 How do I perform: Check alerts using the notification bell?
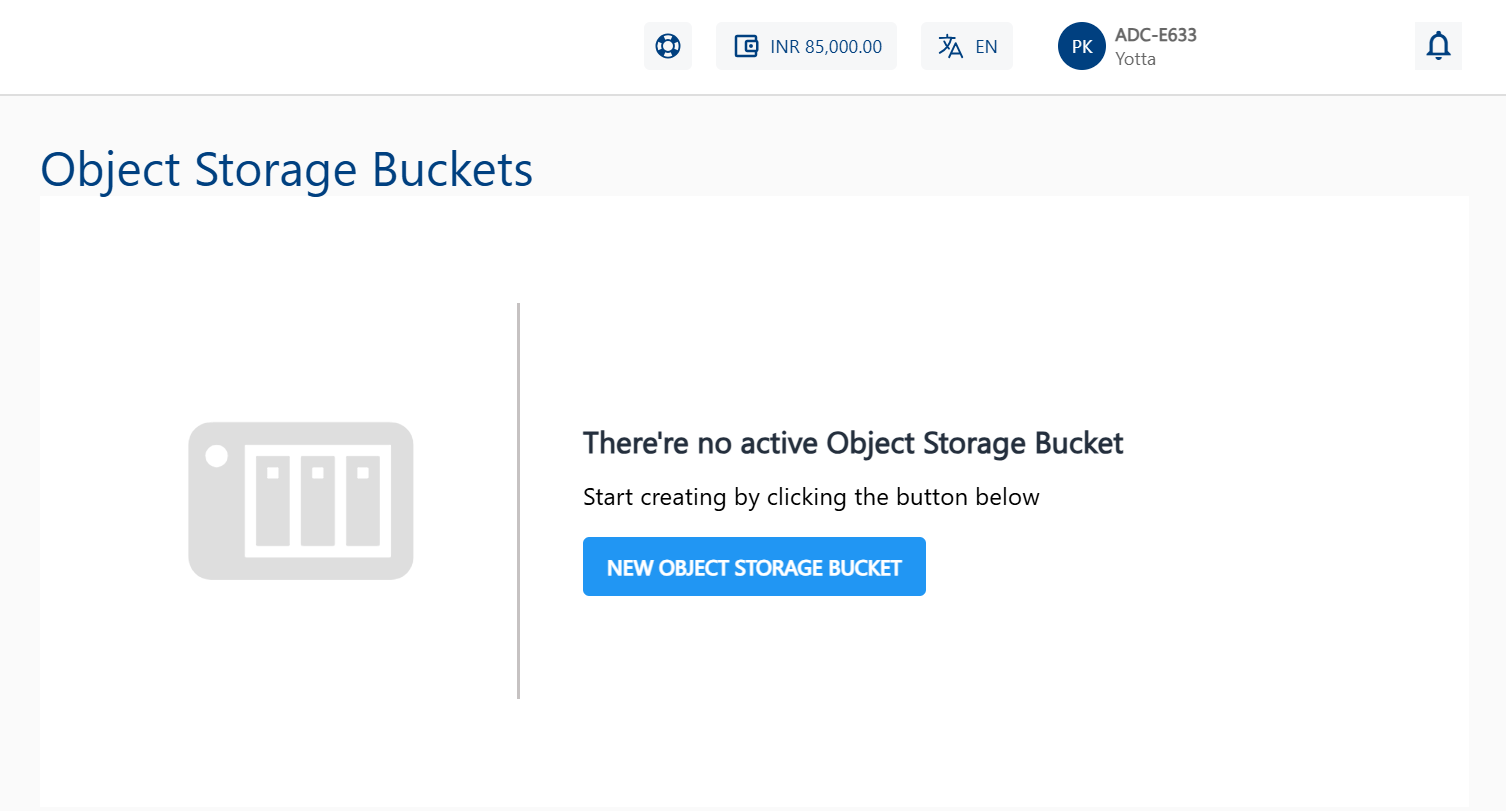click(x=1438, y=45)
